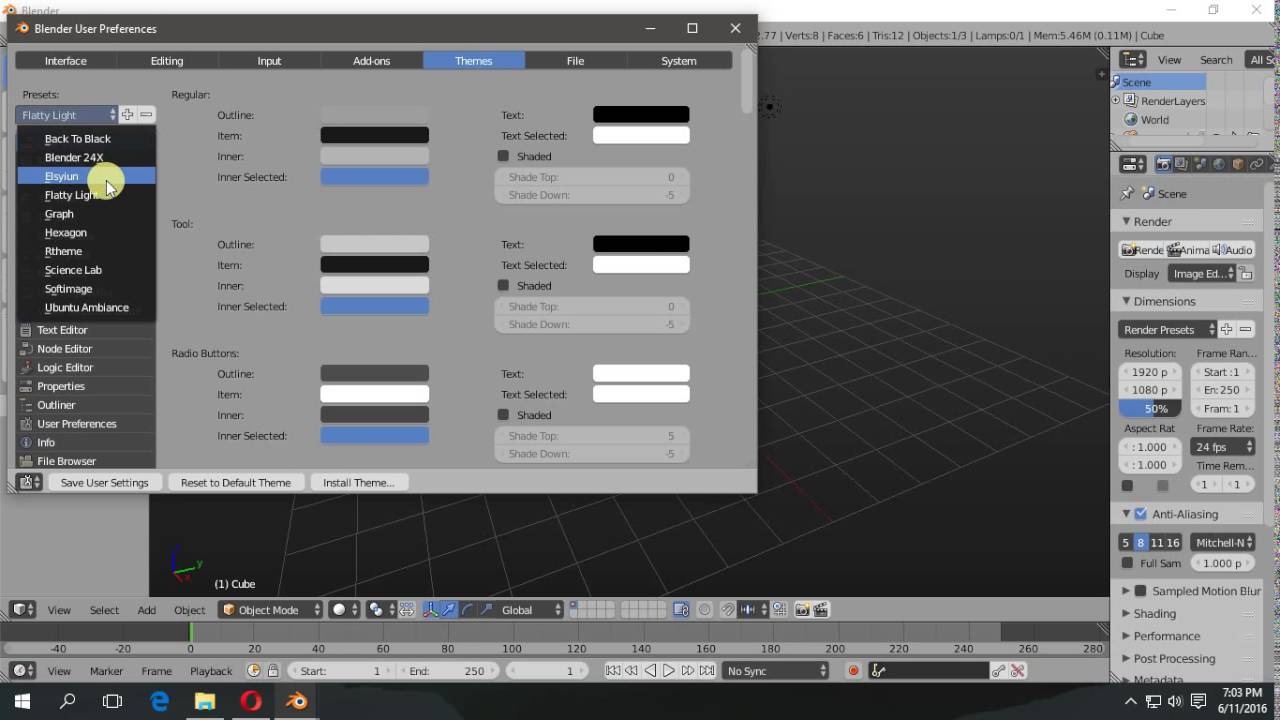Screen dimensions: 1280x720
Task: Click the translate manipulator arrow icon
Action: 449,610
